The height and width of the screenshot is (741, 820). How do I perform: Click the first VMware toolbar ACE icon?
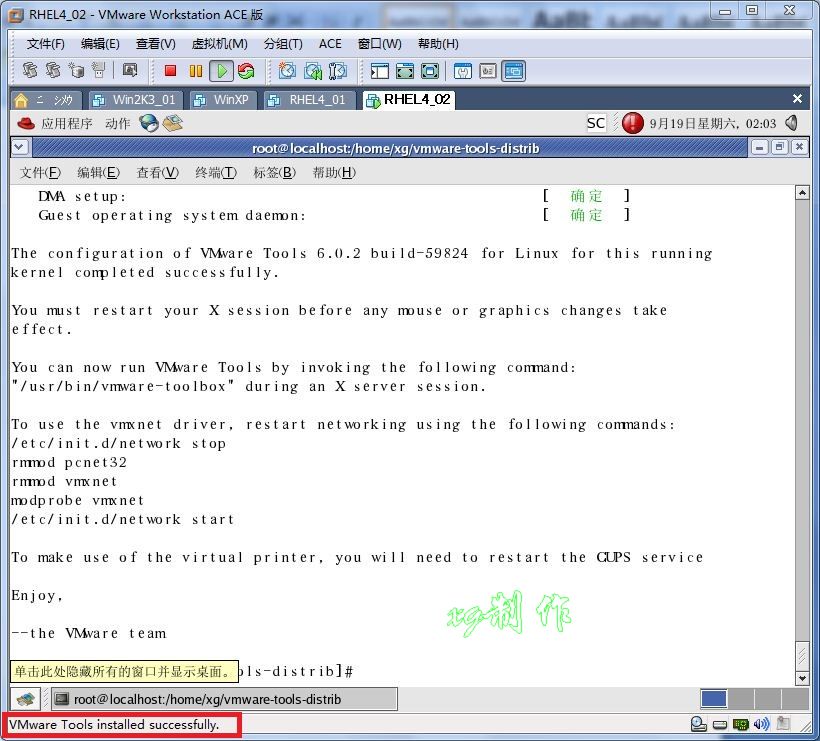pyautogui.click(x=30, y=70)
